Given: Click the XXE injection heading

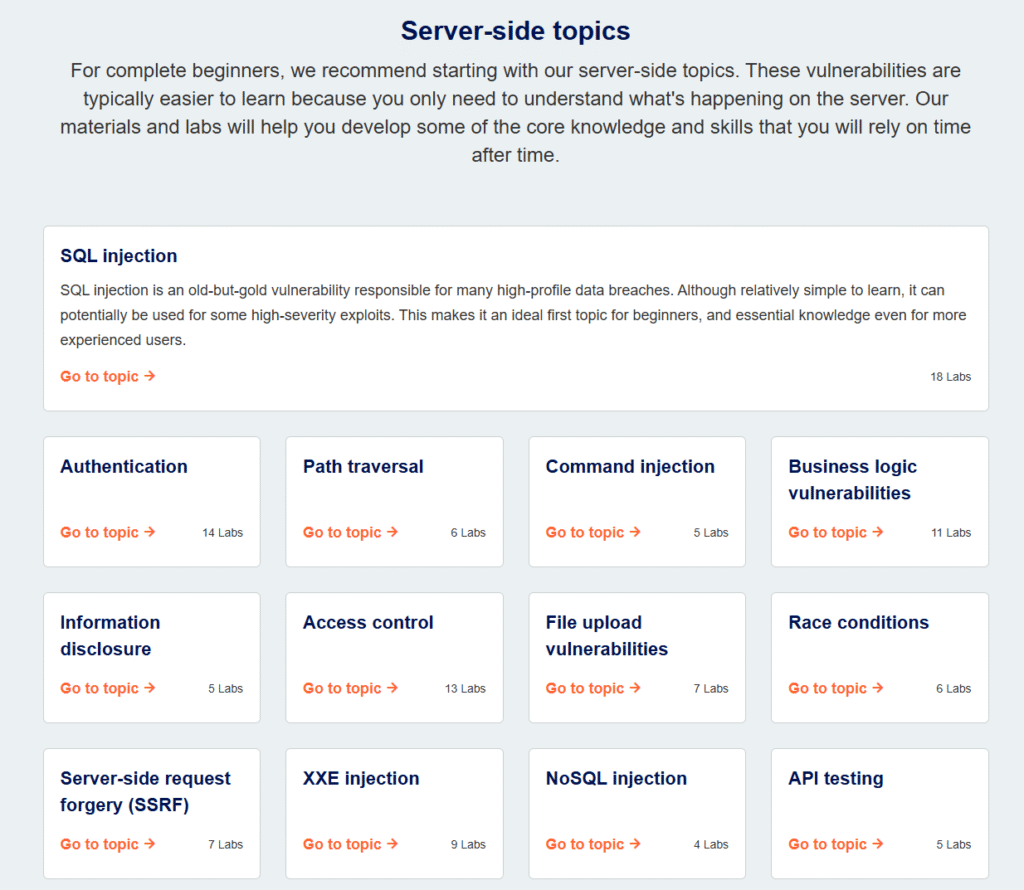Looking at the screenshot, I should (x=361, y=779).
